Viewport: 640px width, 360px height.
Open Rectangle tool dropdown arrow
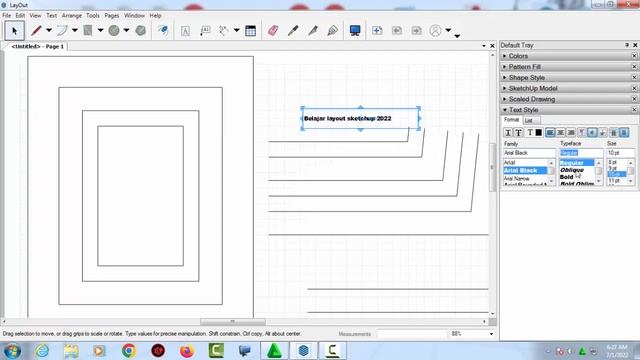[x=100, y=31]
